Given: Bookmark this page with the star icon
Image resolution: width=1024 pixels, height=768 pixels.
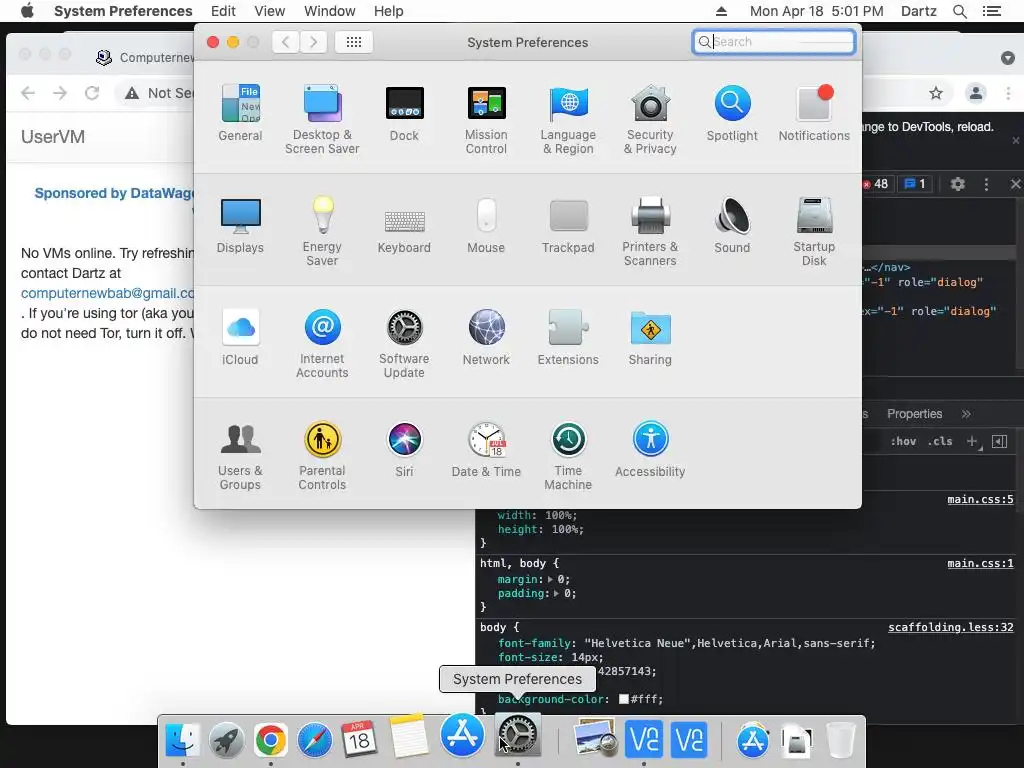Looking at the screenshot, I should 936,93.
